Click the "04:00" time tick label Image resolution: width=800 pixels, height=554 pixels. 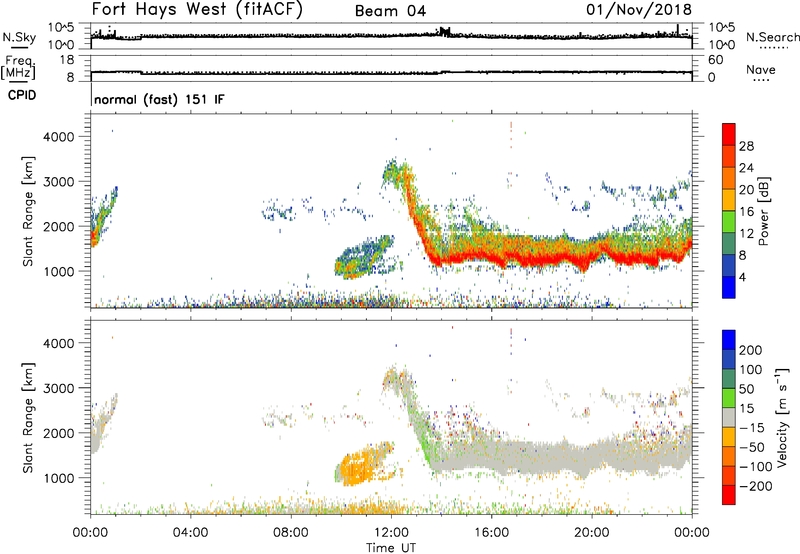(190, 533)
